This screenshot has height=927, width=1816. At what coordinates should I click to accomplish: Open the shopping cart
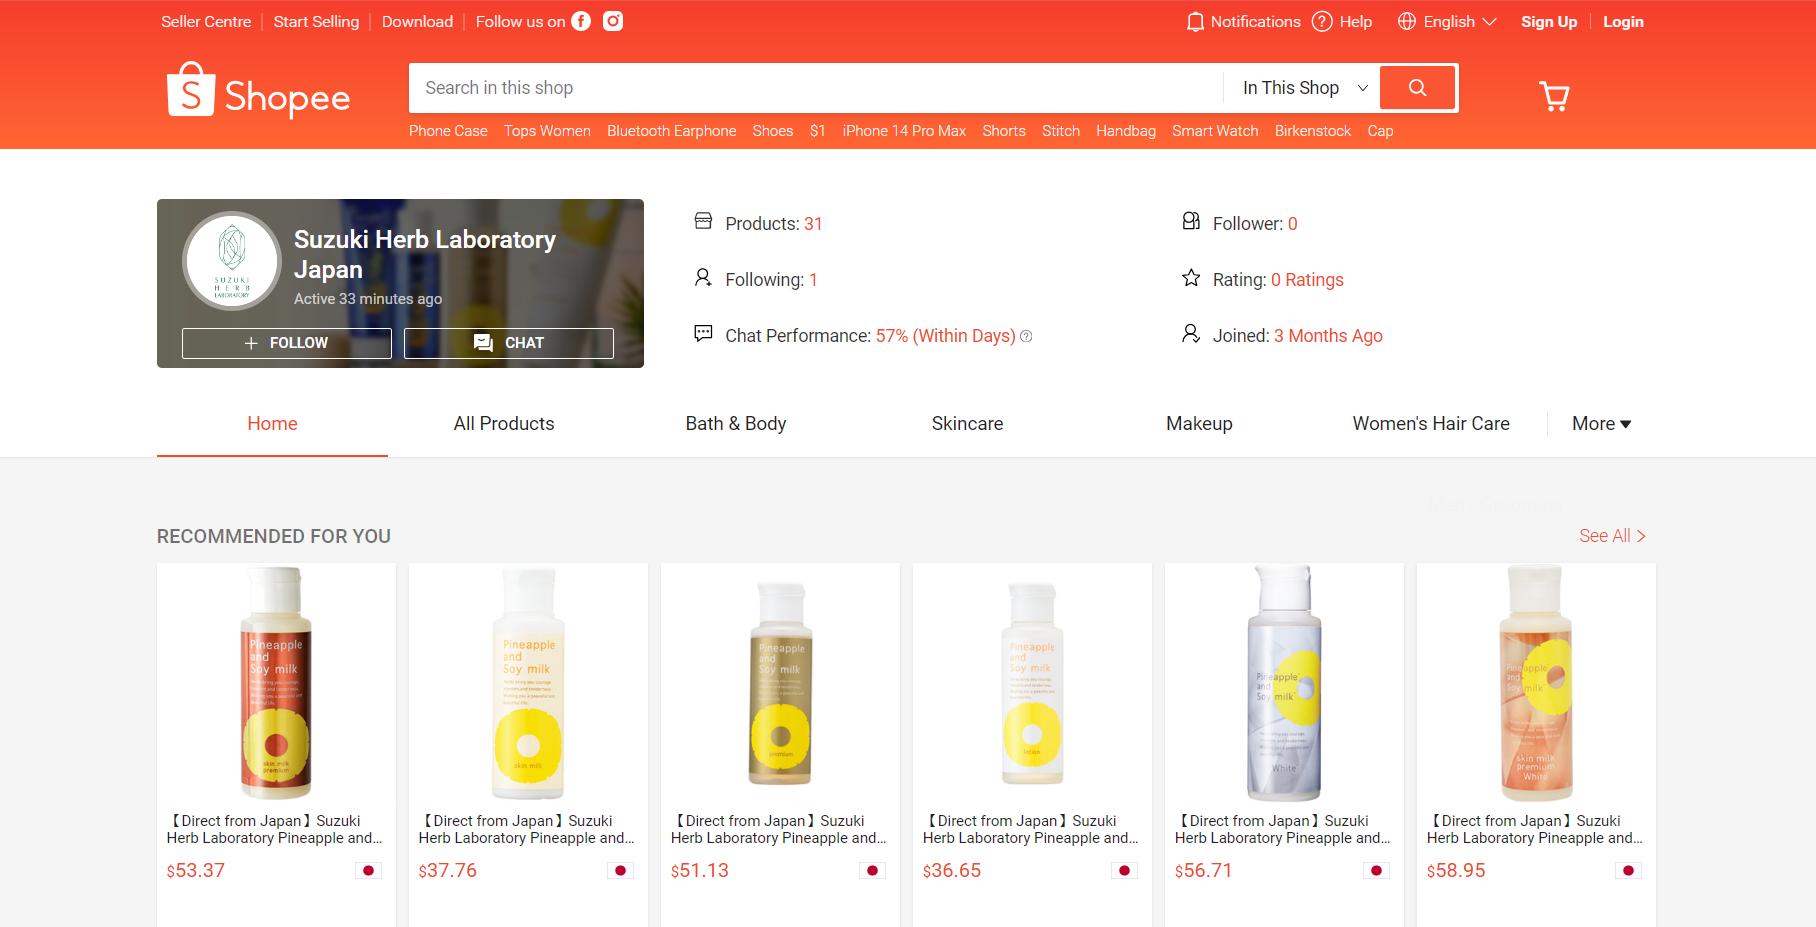1554,96
